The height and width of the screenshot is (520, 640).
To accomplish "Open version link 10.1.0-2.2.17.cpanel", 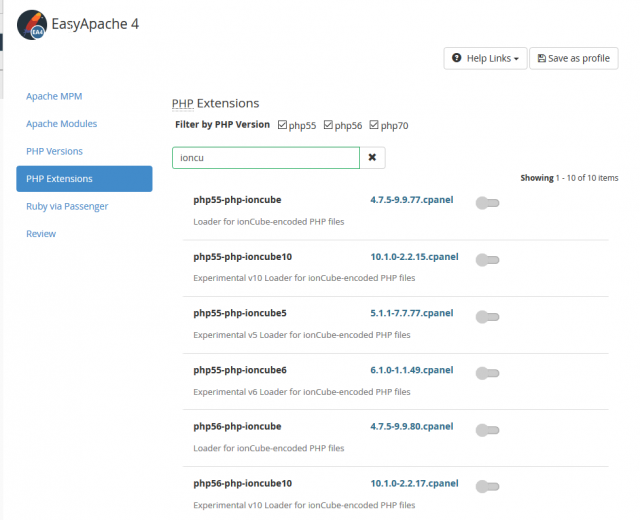I will tap(414, 483).
